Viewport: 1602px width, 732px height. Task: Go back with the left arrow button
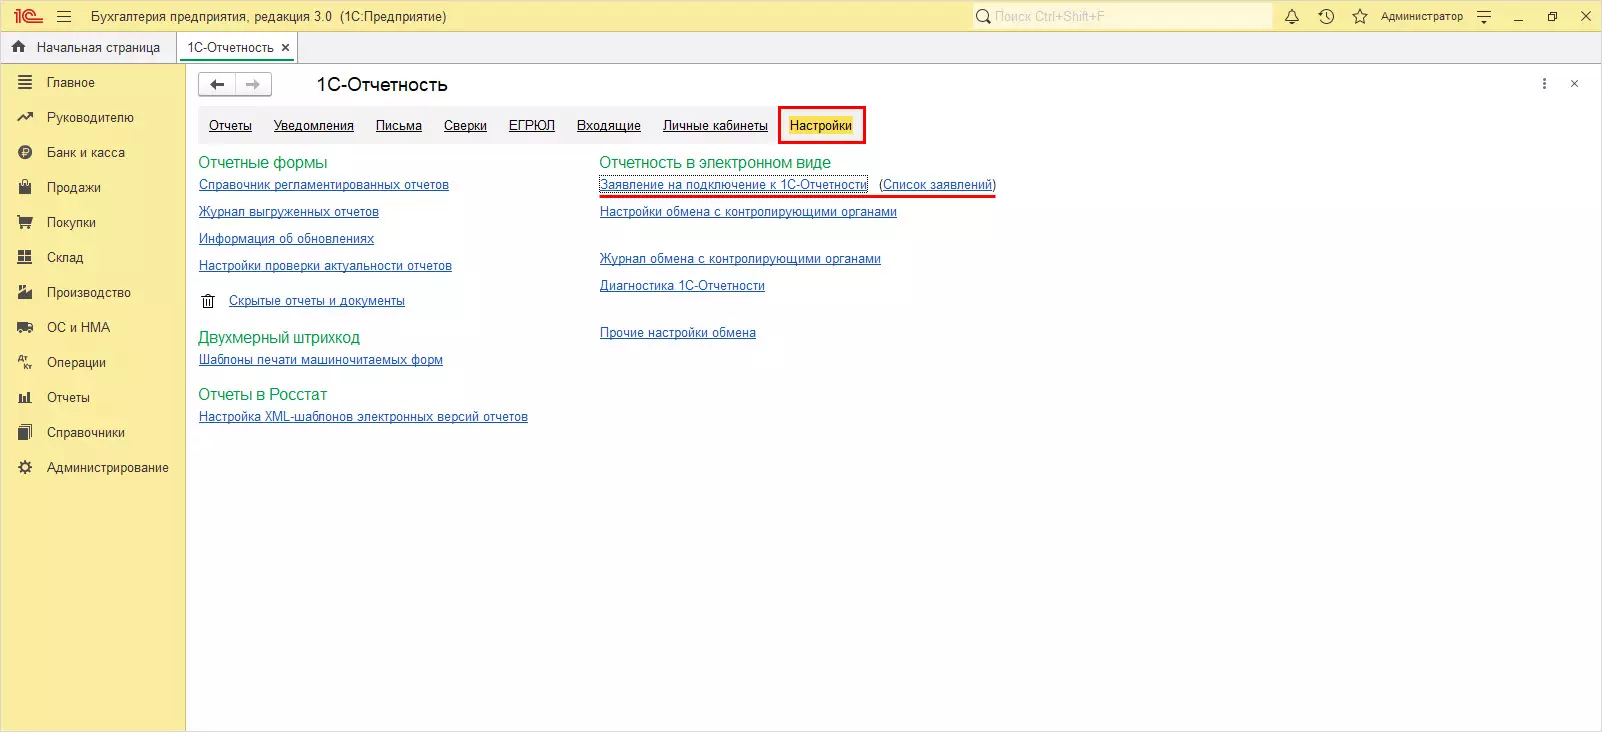(x=217, y=85)
